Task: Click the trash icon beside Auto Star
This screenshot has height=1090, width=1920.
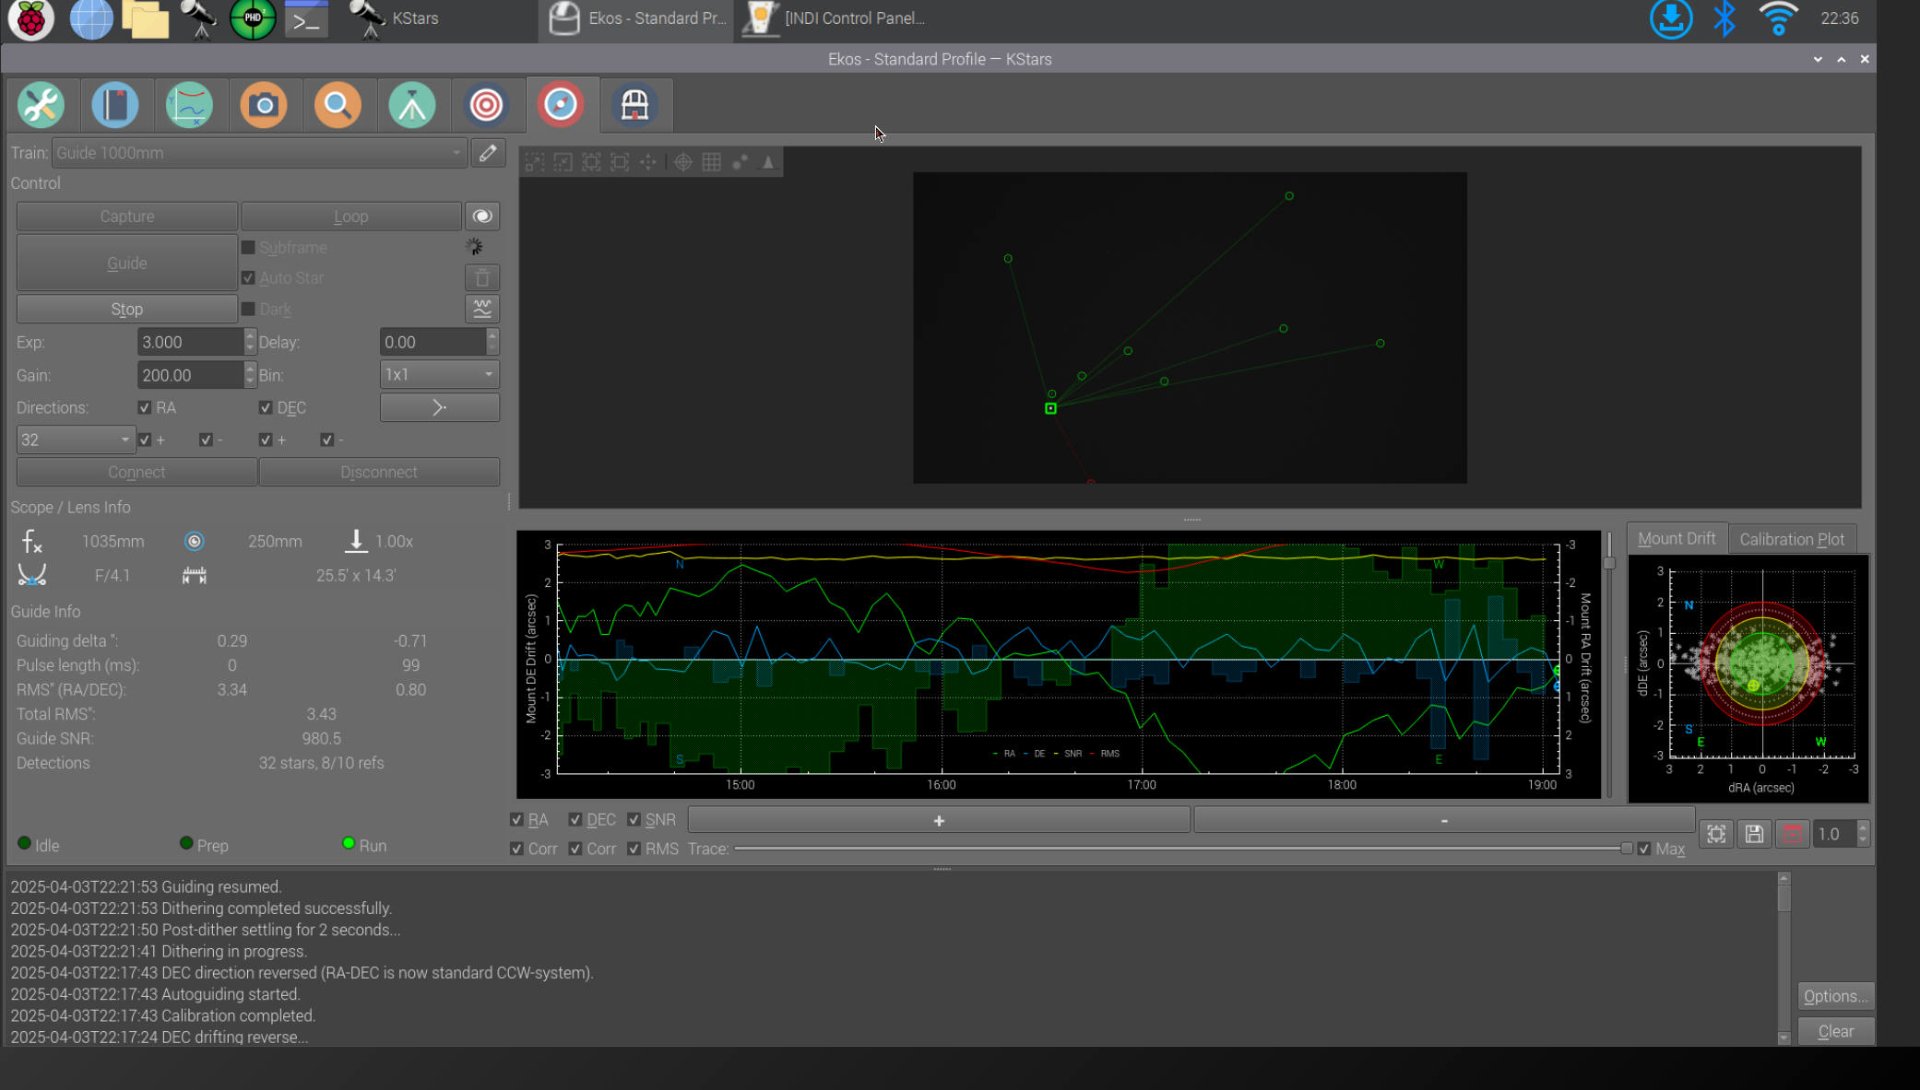Action: (482, 278)
